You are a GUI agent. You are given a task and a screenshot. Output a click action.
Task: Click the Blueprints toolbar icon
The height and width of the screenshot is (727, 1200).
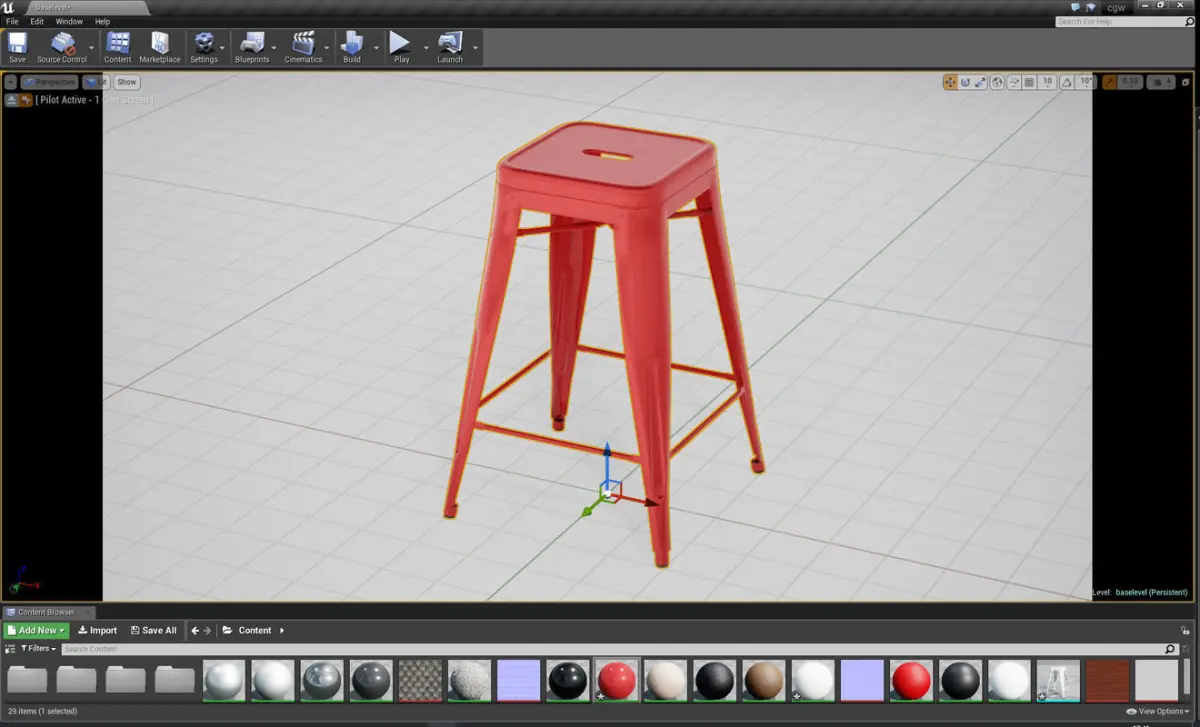pos(252,47)
